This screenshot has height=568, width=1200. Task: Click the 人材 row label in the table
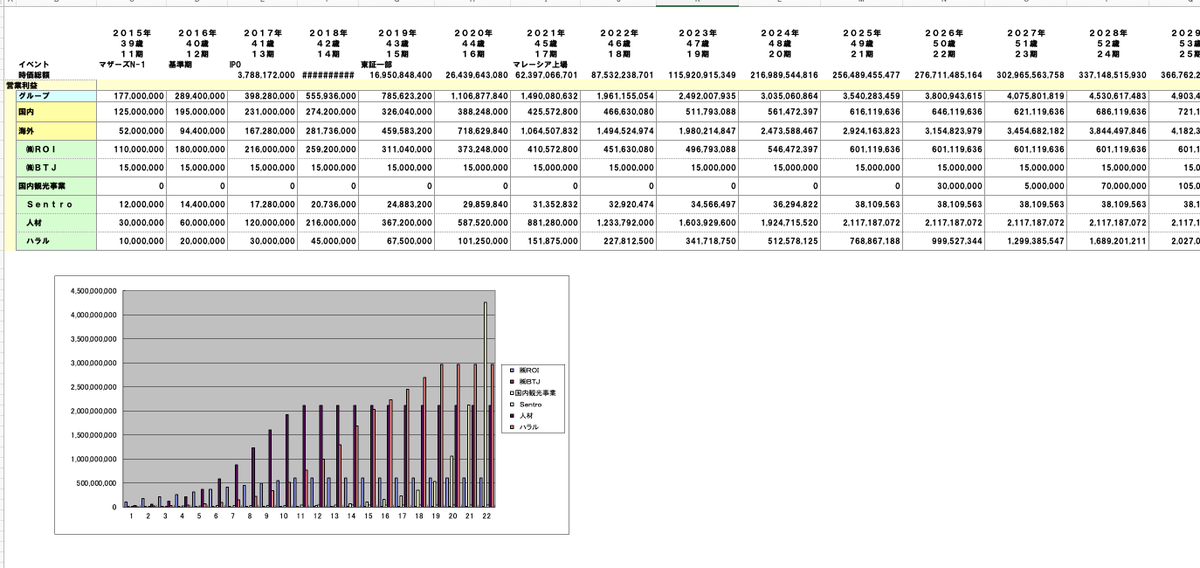pos(54,223)
